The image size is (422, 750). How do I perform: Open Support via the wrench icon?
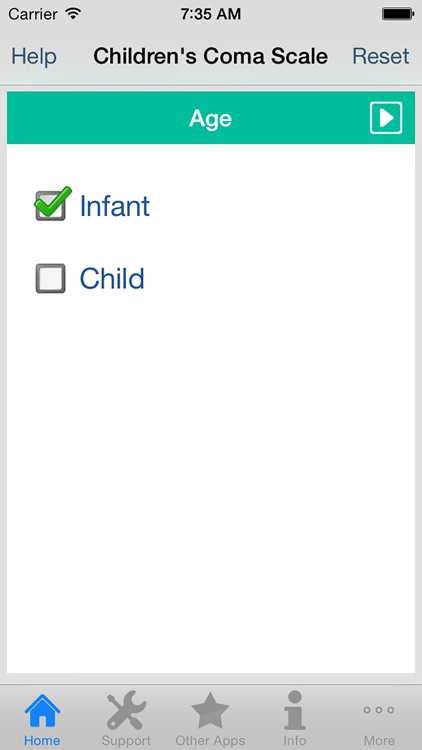(x=126, y=709)
